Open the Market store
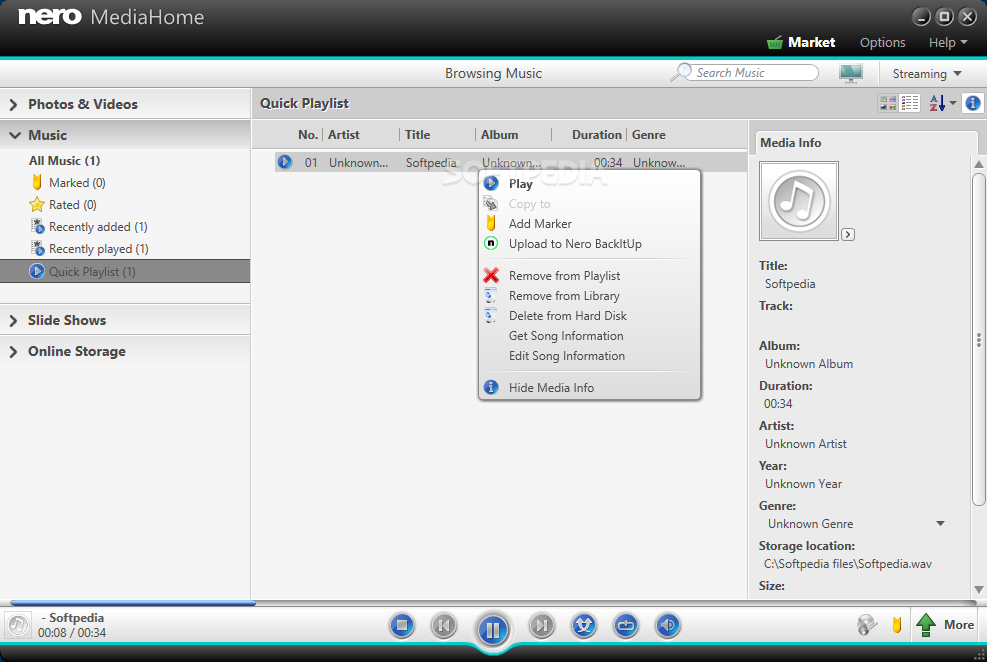987x662 pixels. [801, 42]
